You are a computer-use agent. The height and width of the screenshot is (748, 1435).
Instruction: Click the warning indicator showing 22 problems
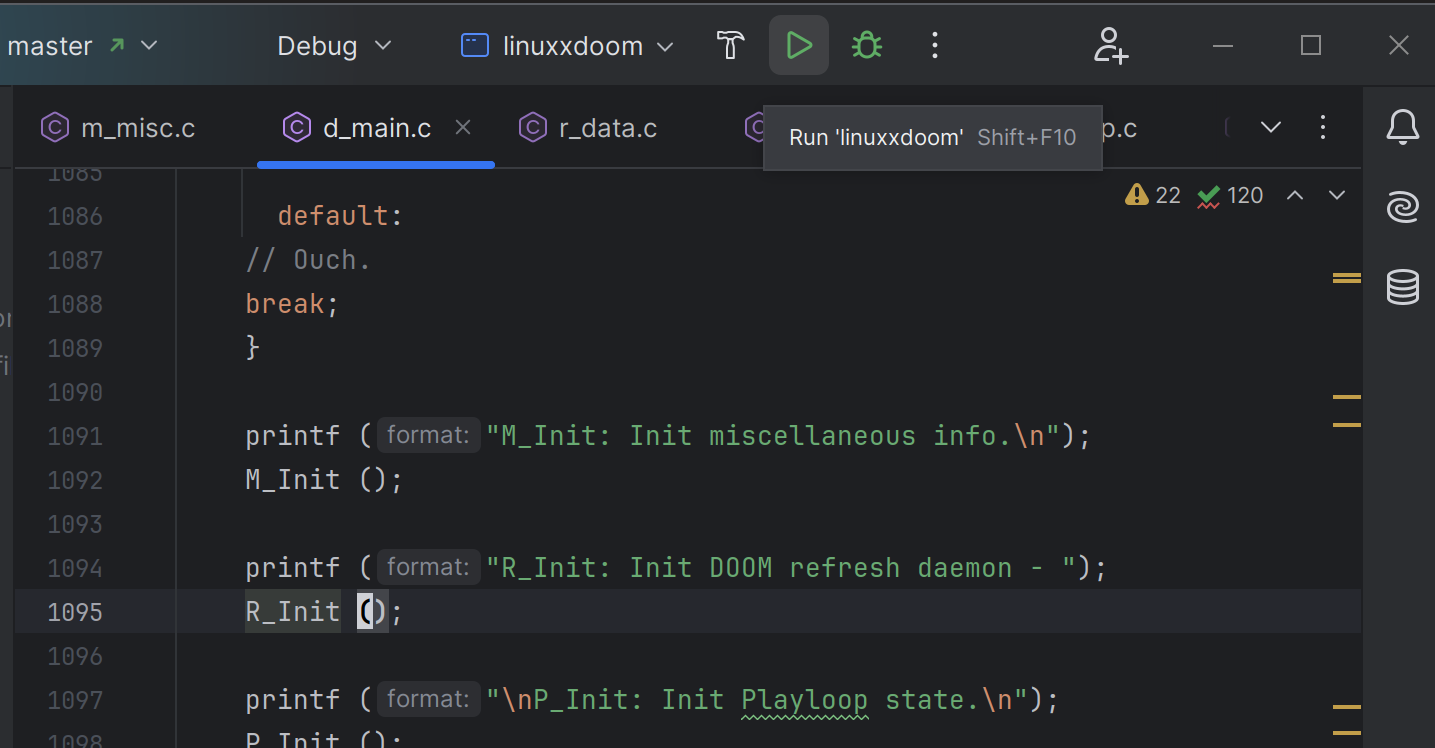(x=1151, y=195)
